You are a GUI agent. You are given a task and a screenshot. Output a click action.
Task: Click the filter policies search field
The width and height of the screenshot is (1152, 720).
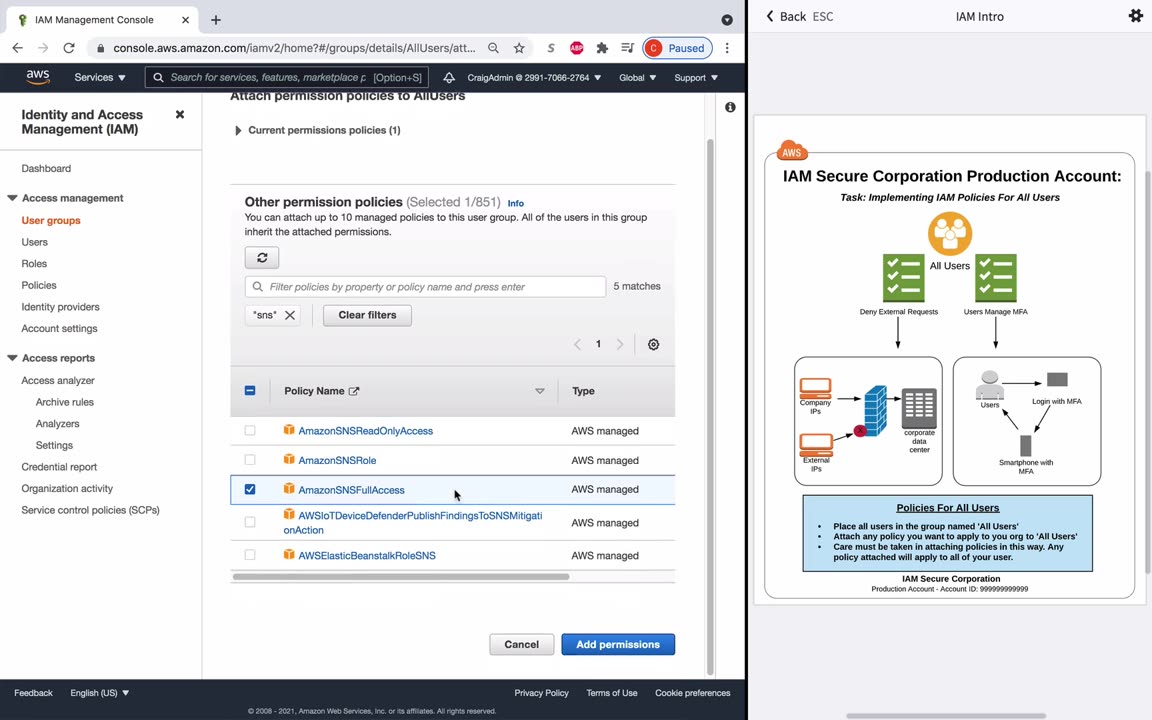tap(425, 287)
